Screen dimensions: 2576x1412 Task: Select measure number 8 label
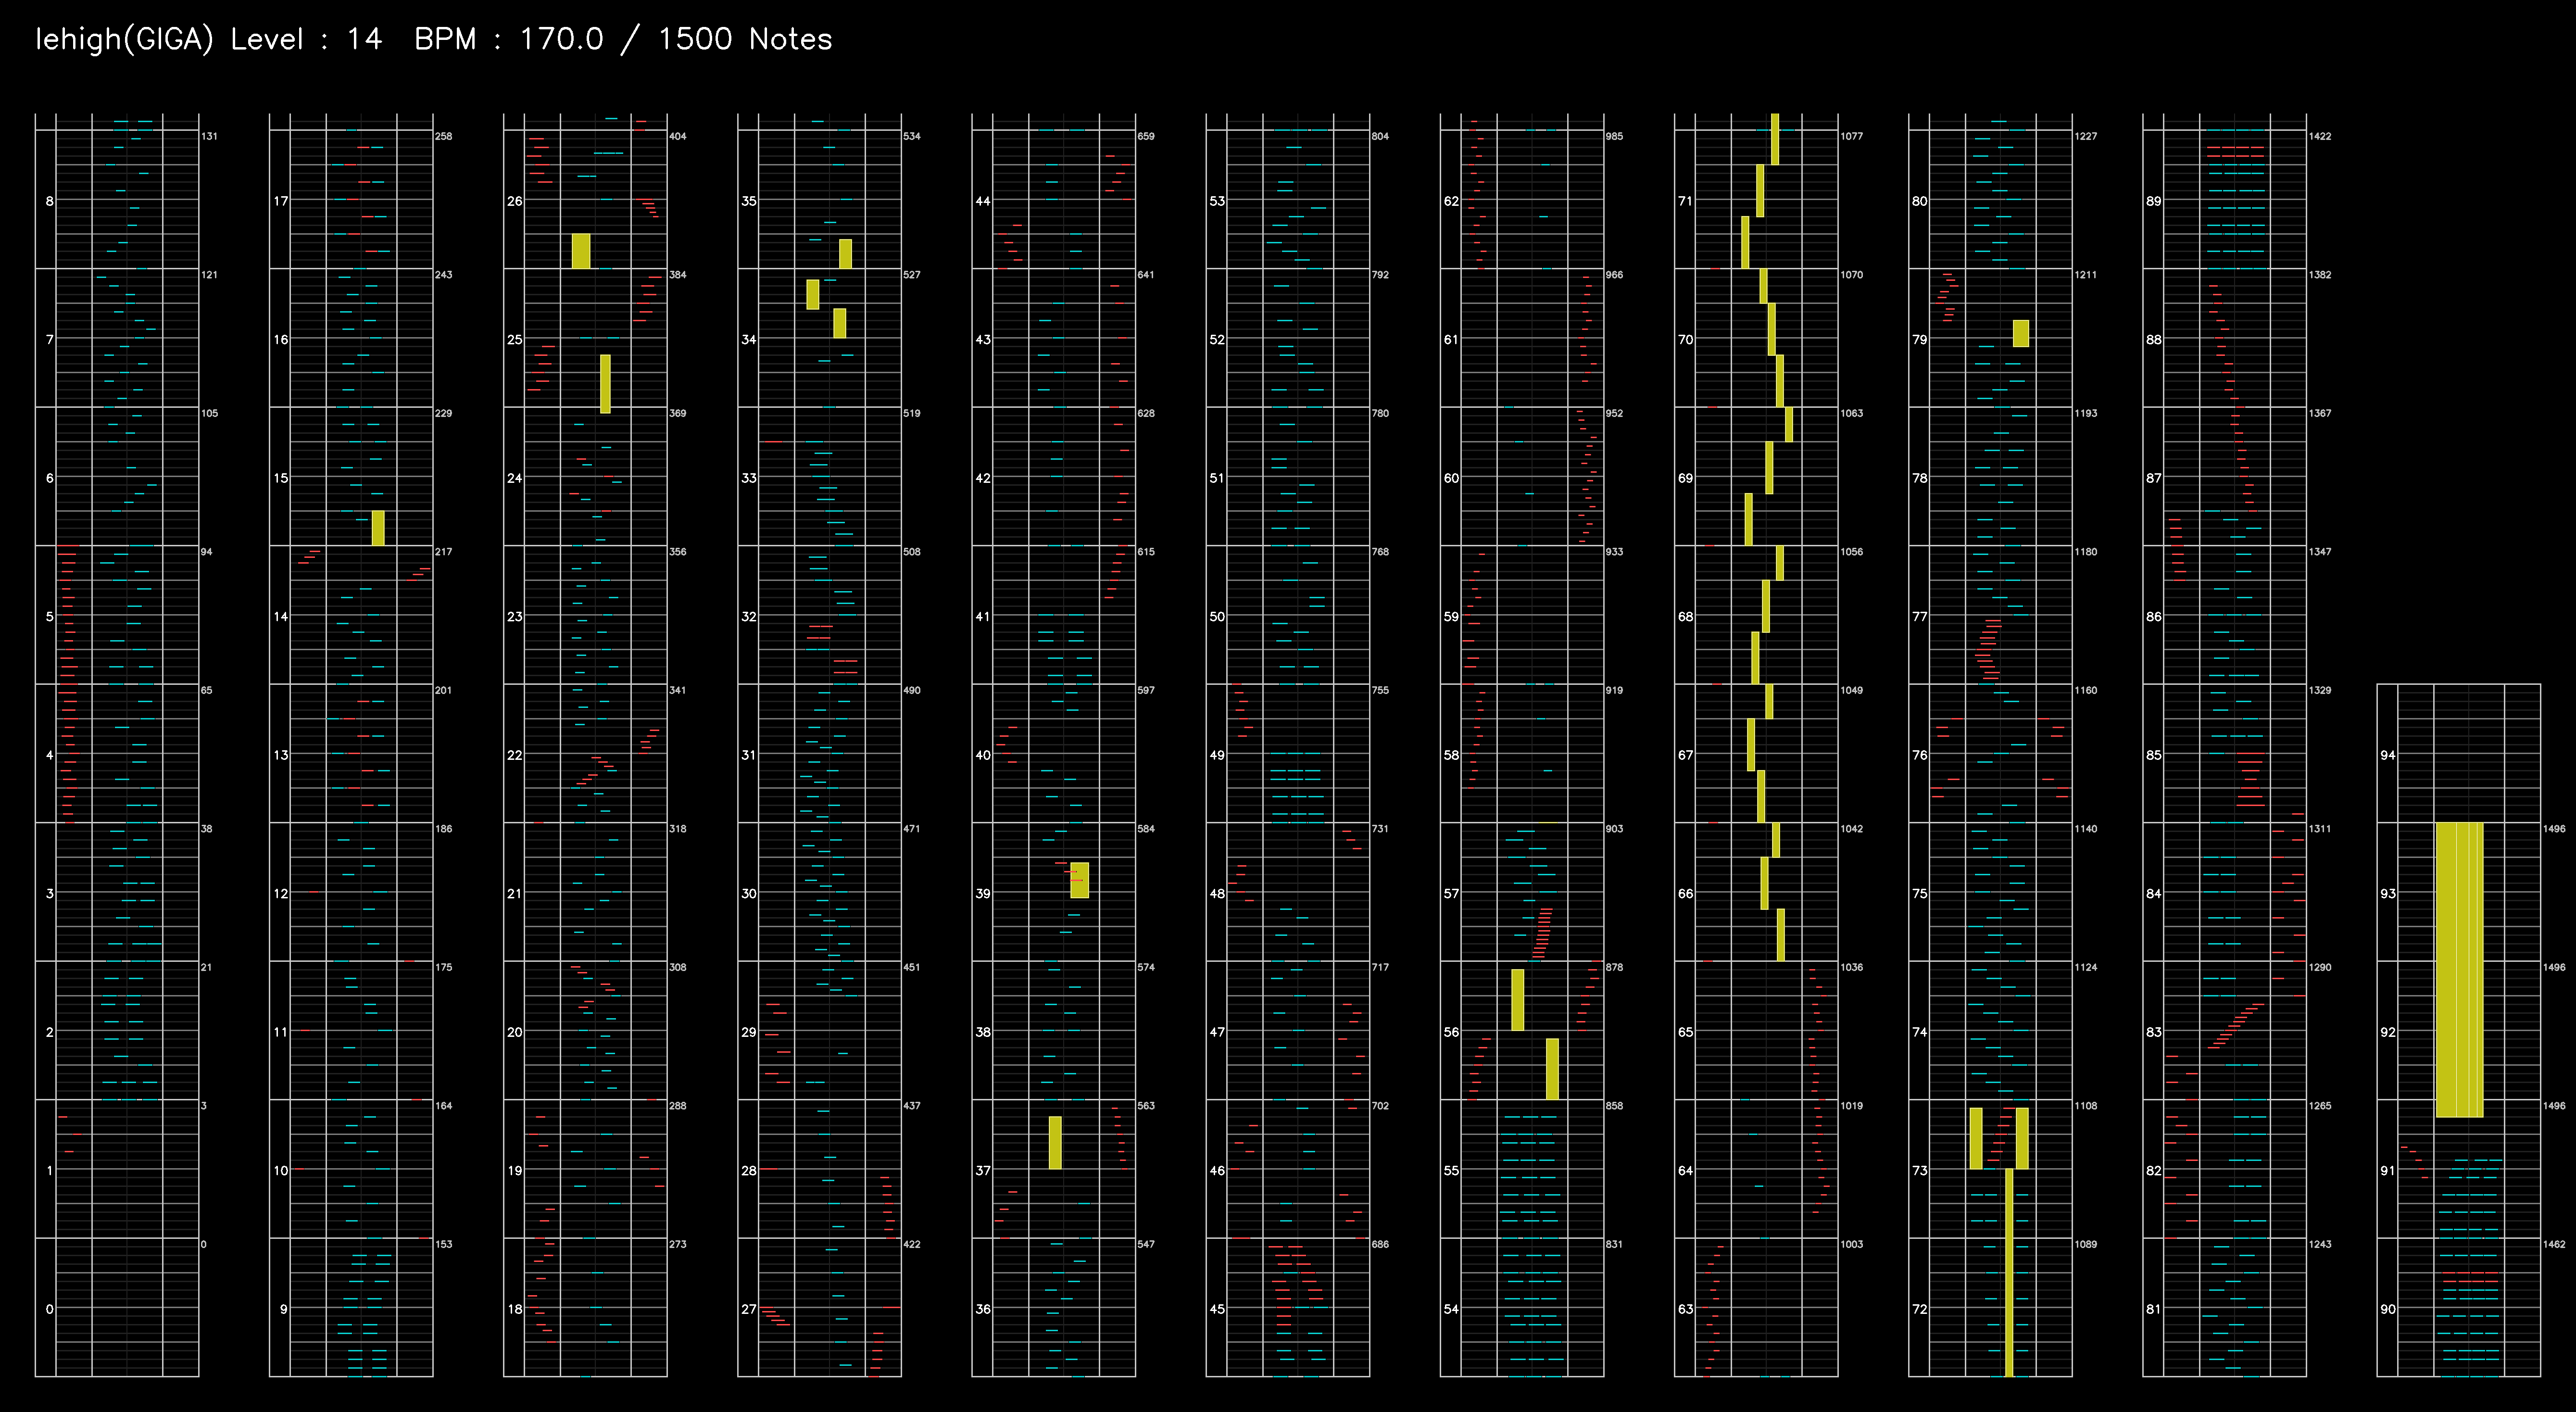tap(50, 201)
